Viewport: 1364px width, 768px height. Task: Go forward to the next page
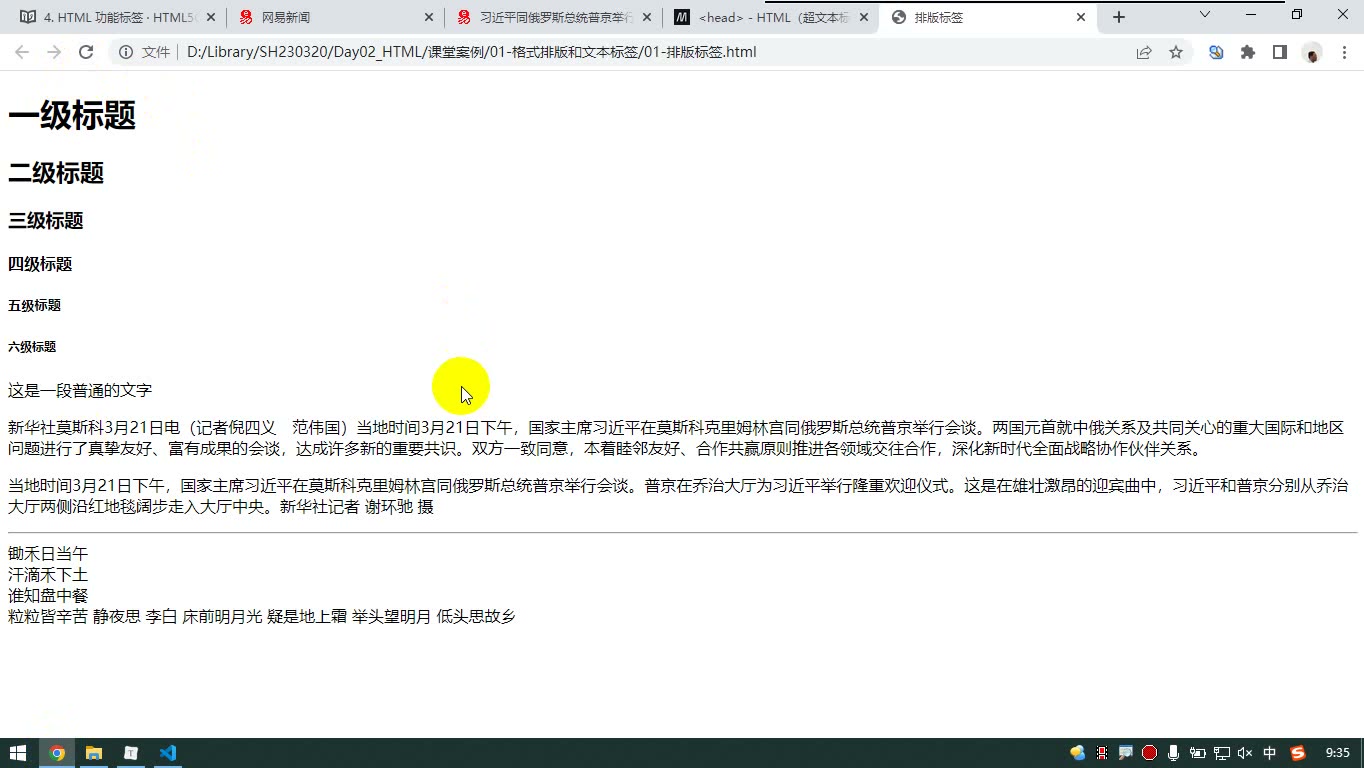[54, 52]
